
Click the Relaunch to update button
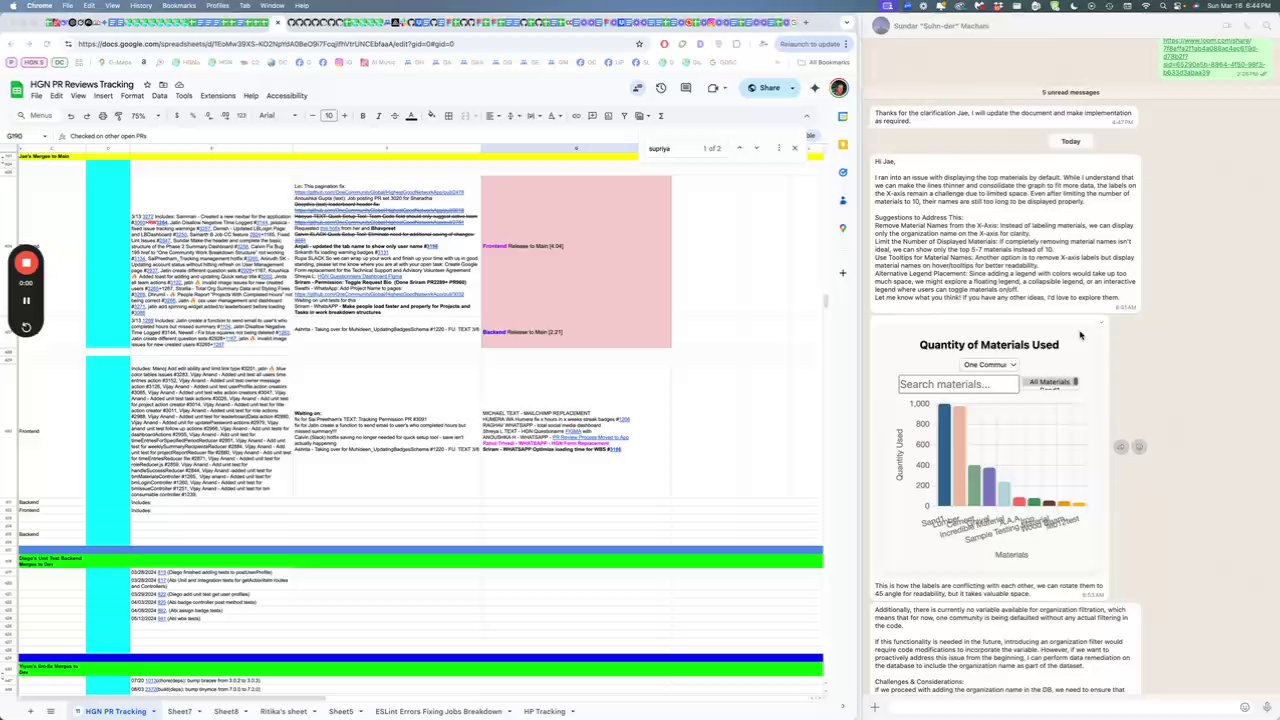point(810,44)
